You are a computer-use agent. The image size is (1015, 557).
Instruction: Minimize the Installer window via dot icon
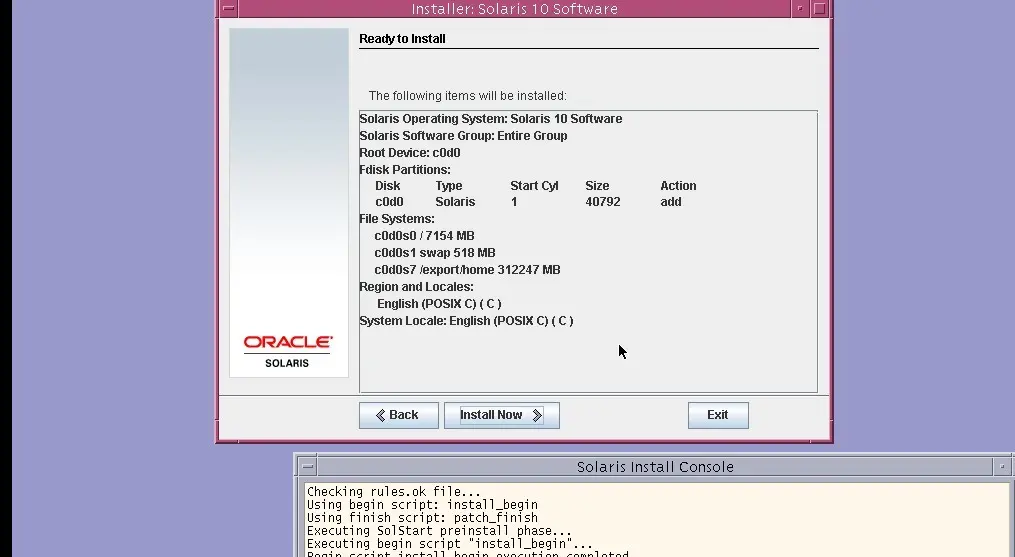[800, 8]
